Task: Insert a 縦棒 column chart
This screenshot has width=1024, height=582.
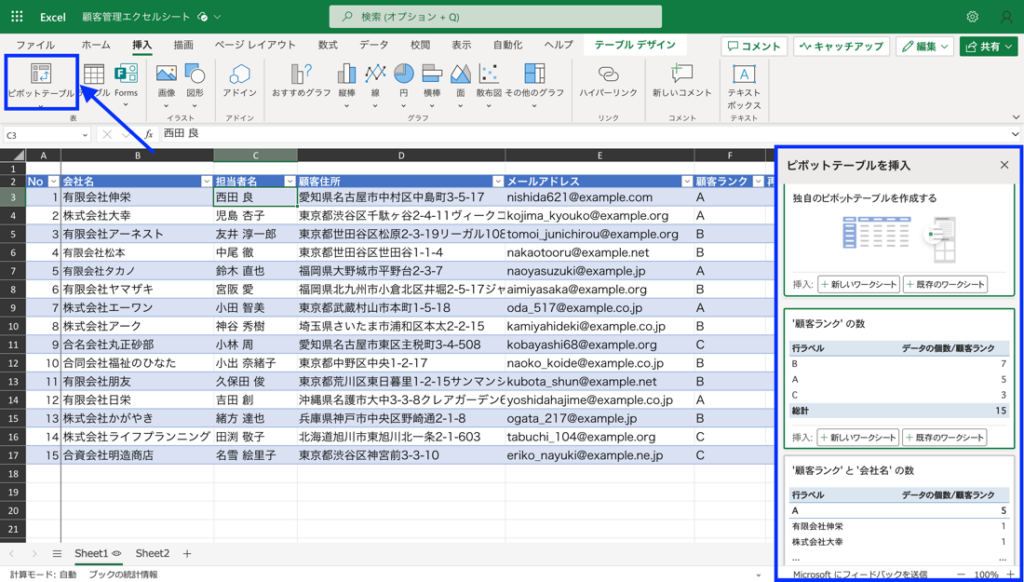Action: [x=347, y=74]
